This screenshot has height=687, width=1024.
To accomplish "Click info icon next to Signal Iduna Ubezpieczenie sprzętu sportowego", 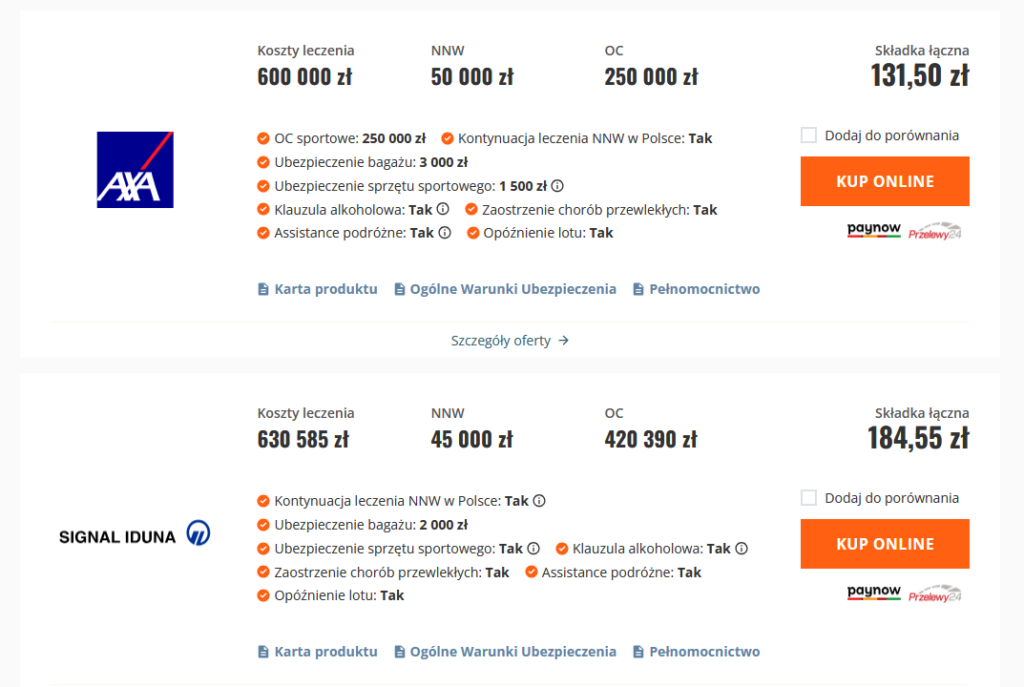I will [534, 549].
